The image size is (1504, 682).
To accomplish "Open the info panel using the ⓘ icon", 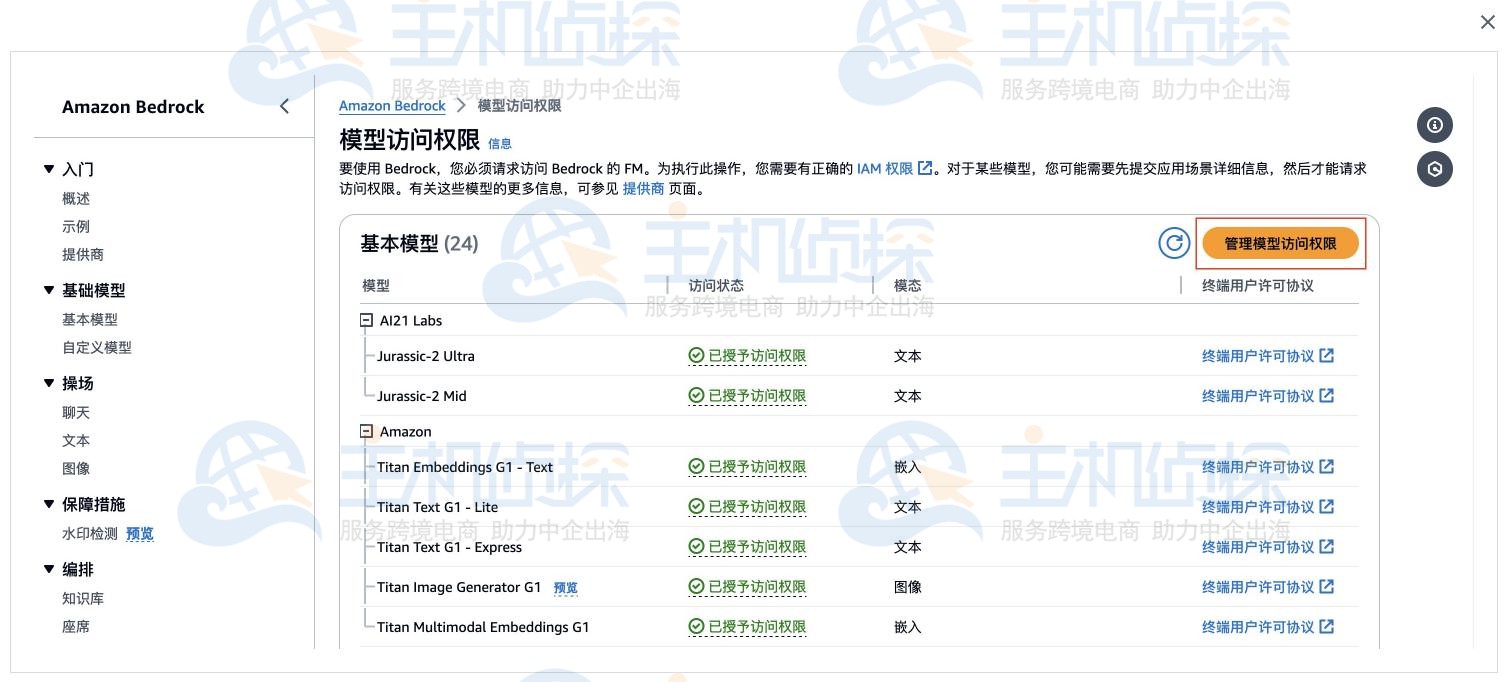I will [1435, 124].
